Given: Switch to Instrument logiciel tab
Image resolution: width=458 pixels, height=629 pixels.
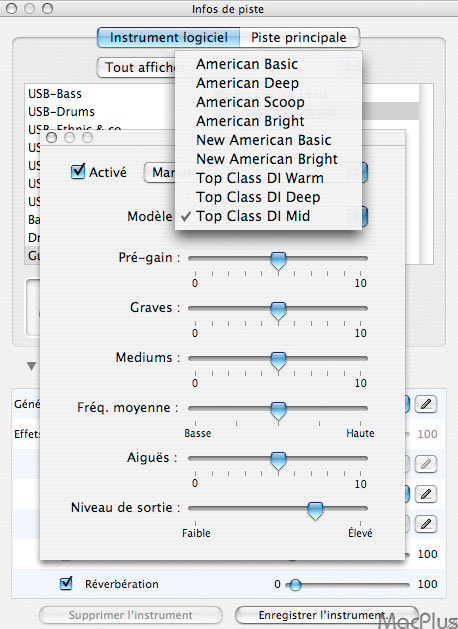Looking at the screenshot, I should [169, 38].
